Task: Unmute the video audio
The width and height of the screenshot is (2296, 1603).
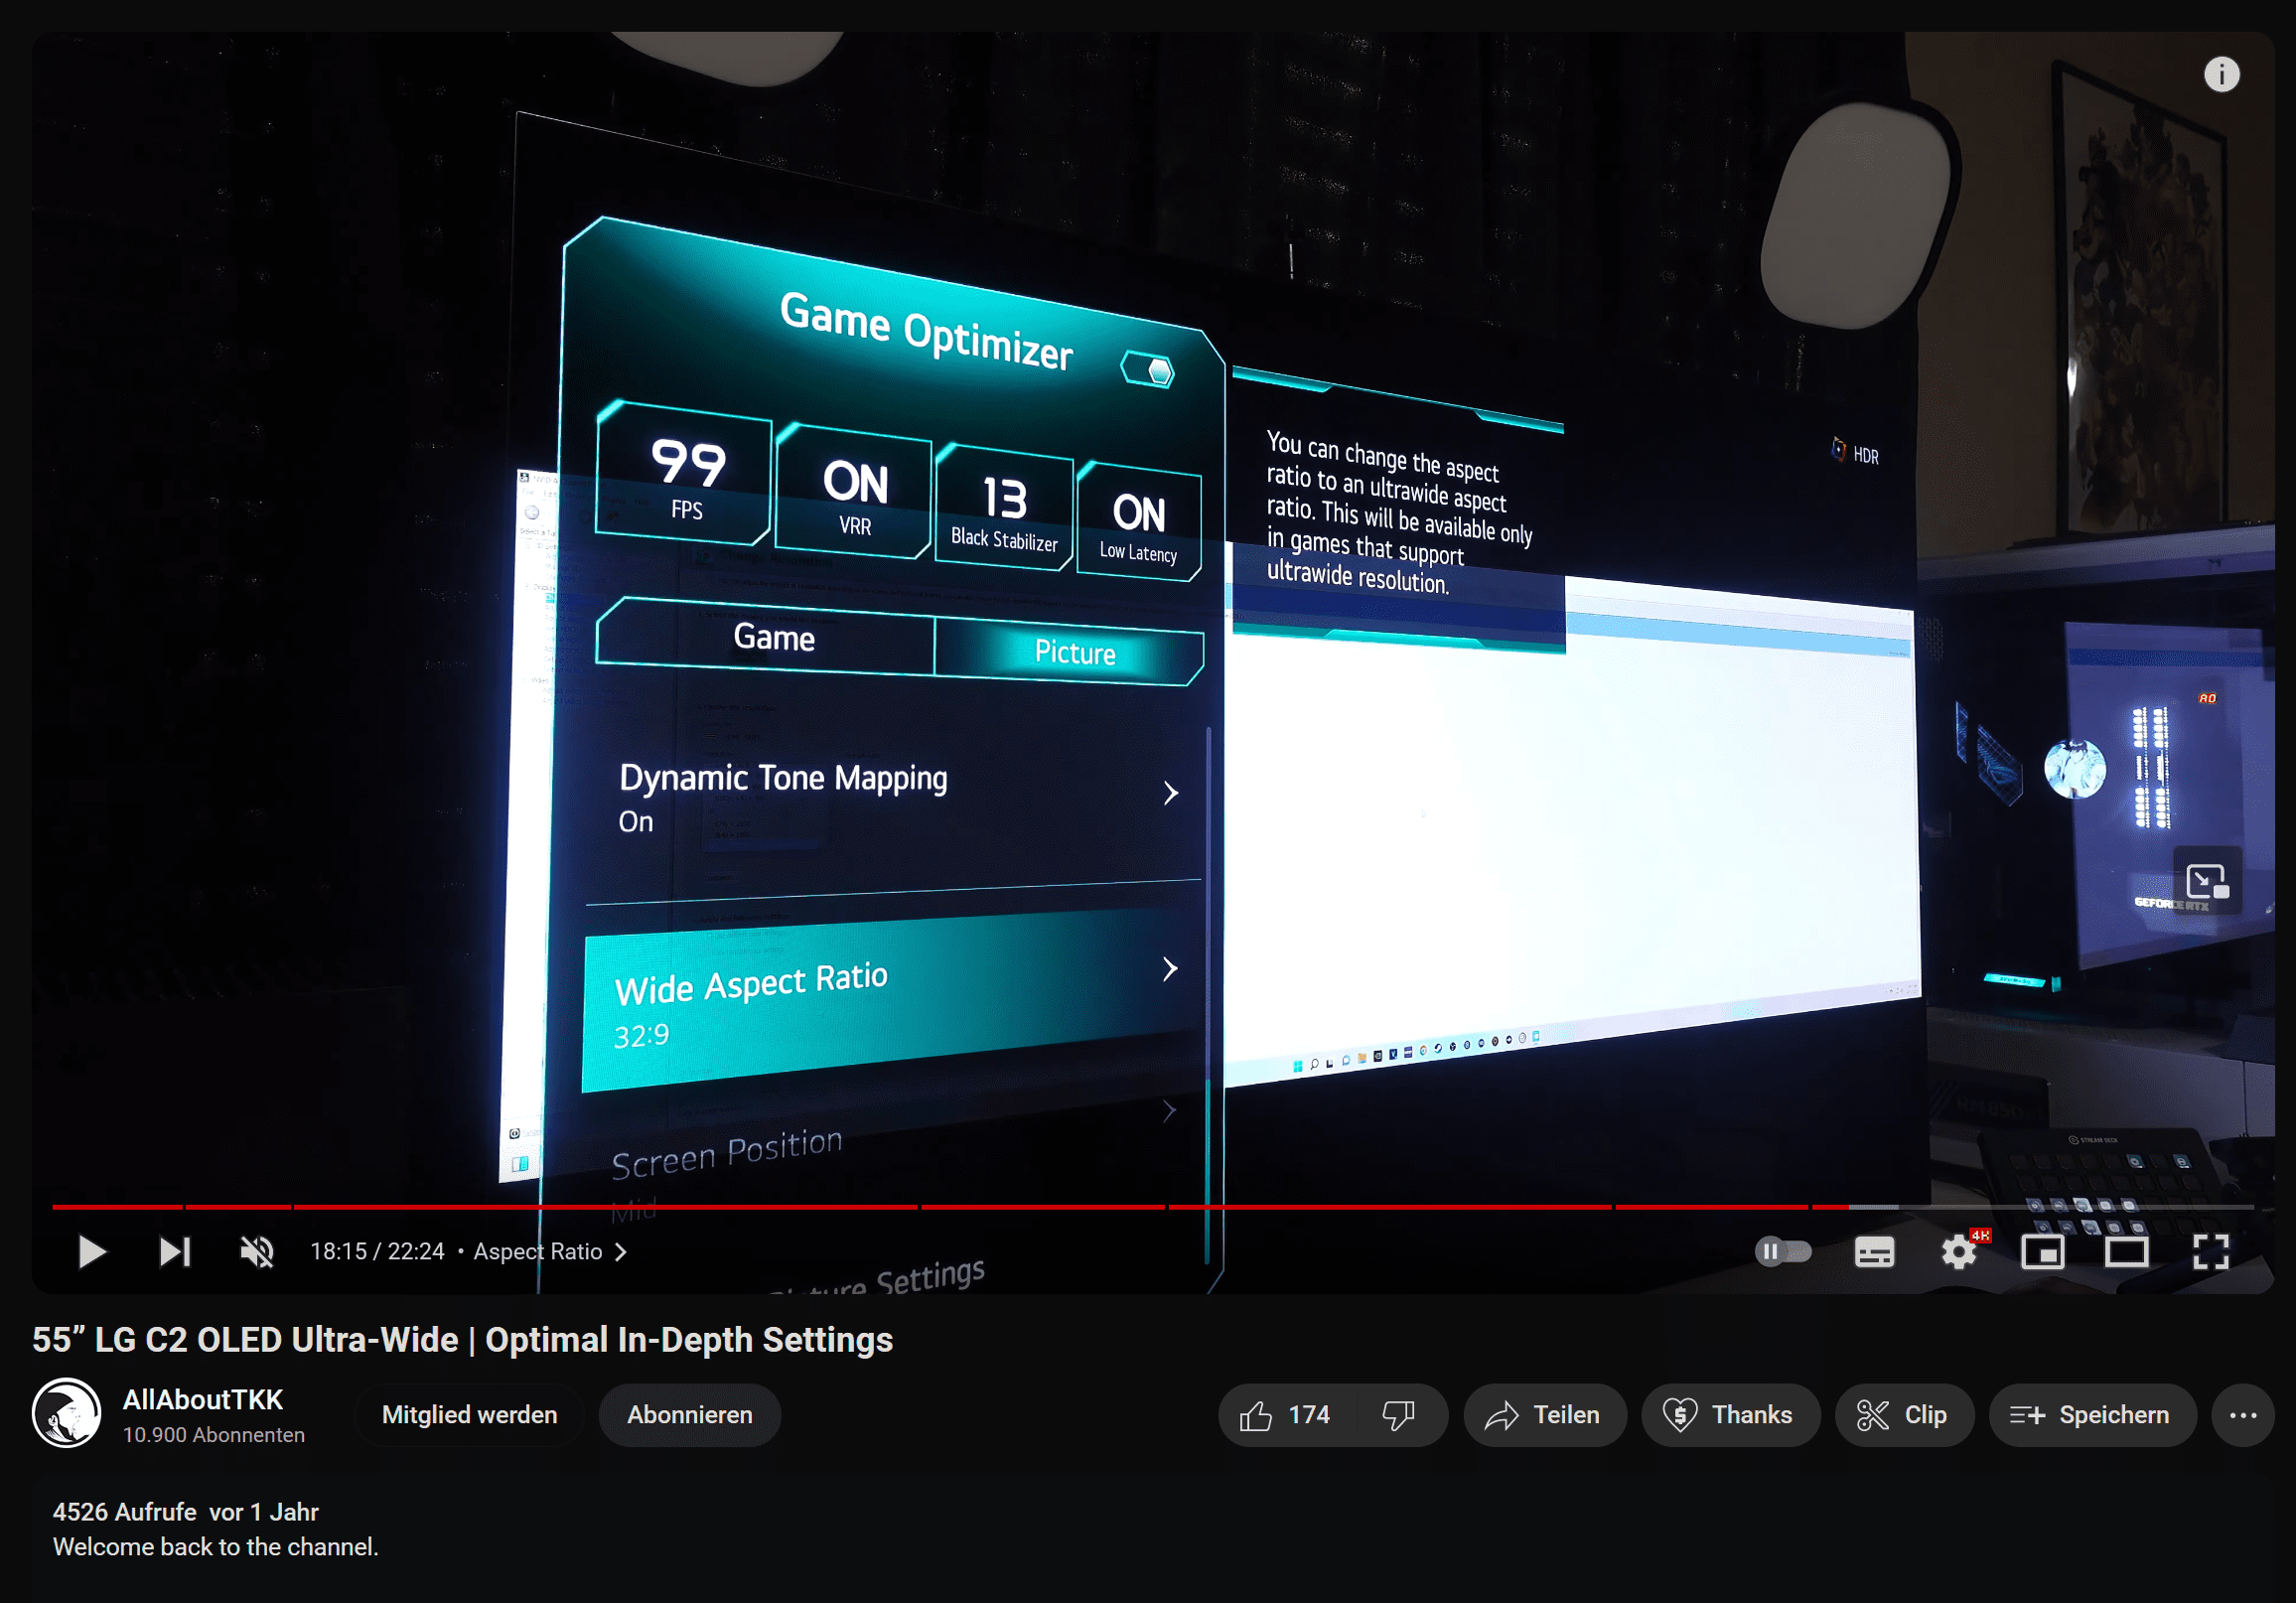Action: [x=257, y=1251]
